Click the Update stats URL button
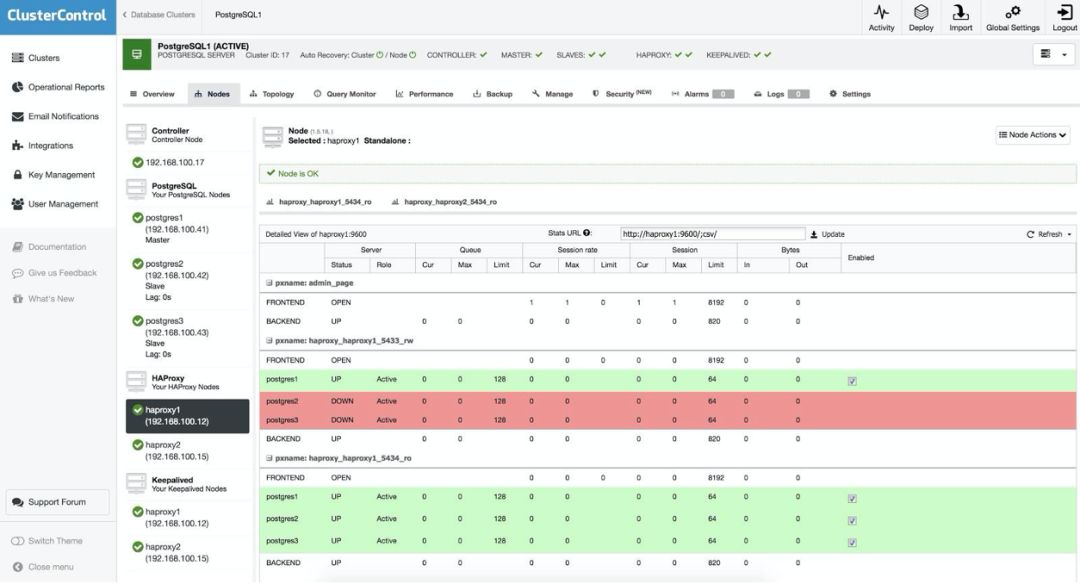1080x584 pixels. point(827,234)
